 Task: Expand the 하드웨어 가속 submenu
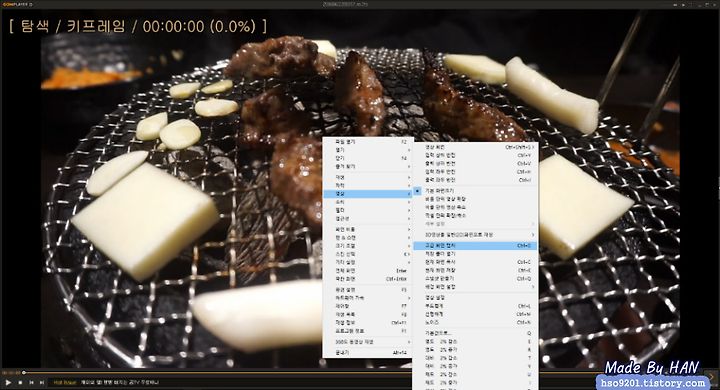(x=368, y=298)
